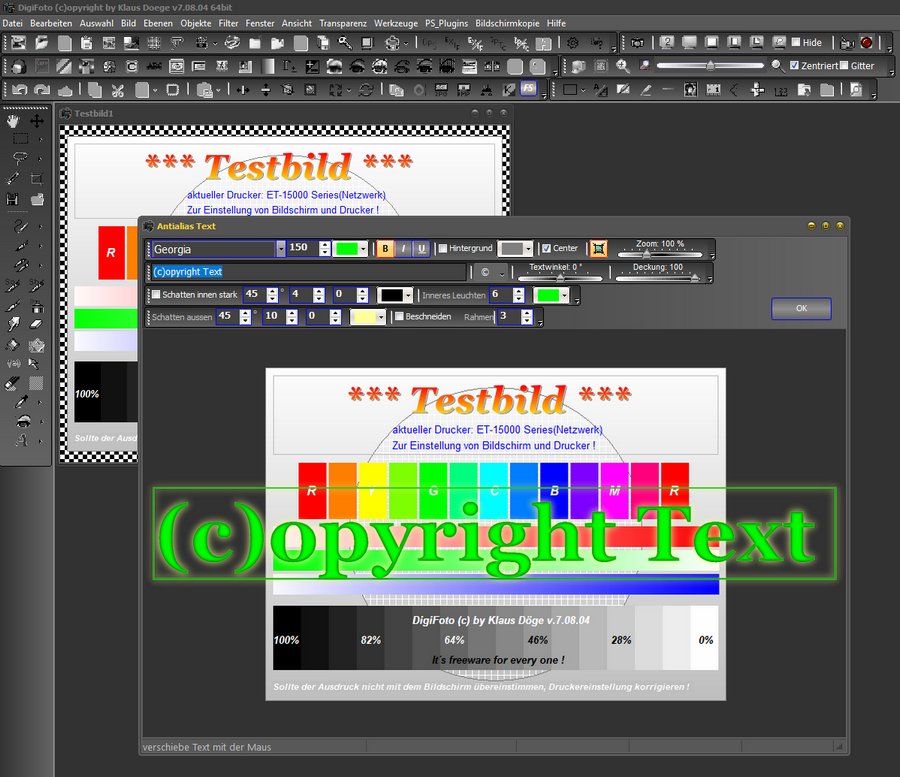Toggle Italic text style button
Image resolution: width=900 pixels, height=777 pixels.
pos(403,248)
